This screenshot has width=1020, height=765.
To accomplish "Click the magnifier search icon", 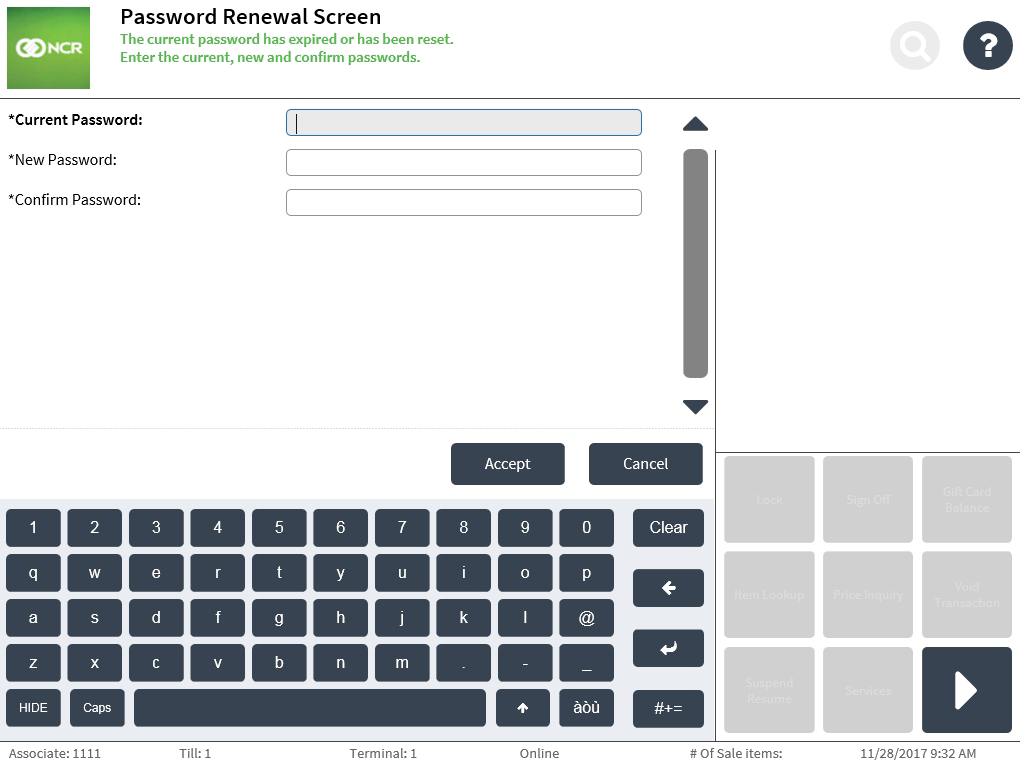I will pyautogui.click(x=915, y=46).
